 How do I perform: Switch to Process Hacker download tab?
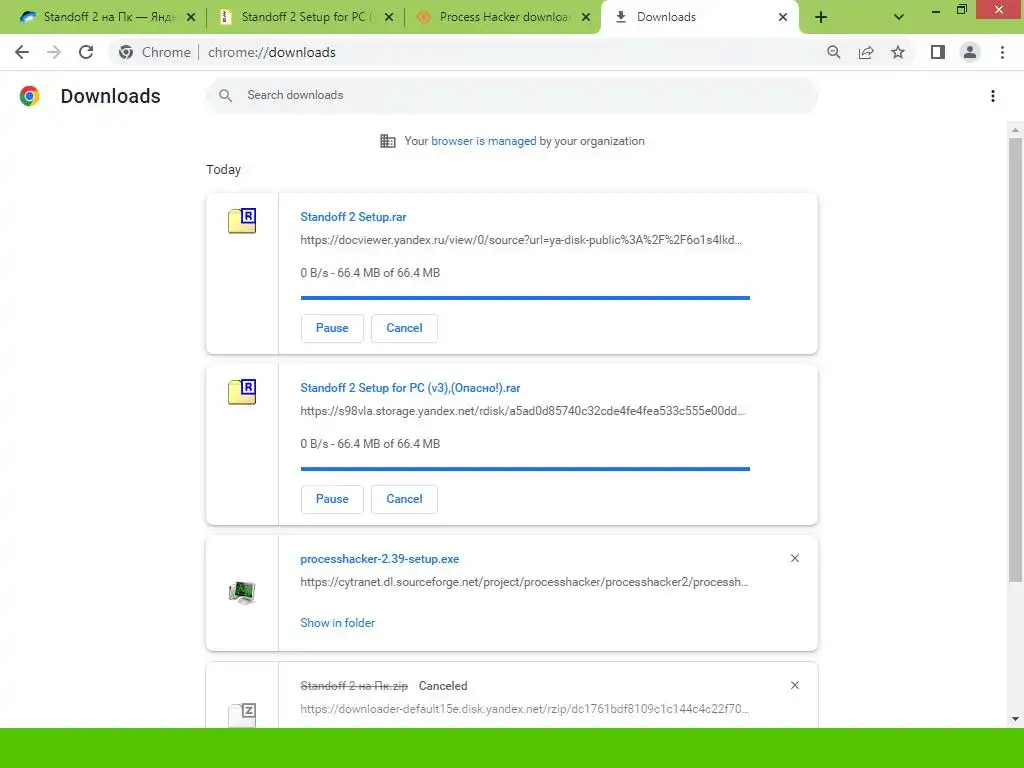[503, 17]
